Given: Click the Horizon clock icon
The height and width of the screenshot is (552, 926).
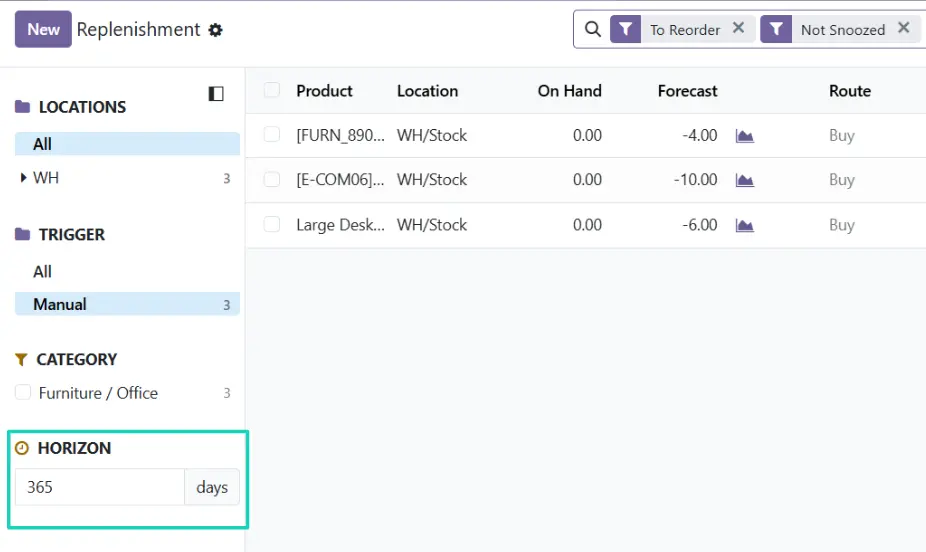Looking at the screenshot, I should pyautogui.click(x=22, y=448).
